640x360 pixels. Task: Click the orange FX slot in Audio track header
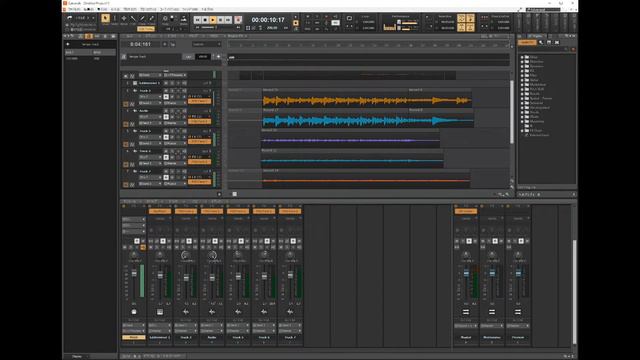[199, 121]
